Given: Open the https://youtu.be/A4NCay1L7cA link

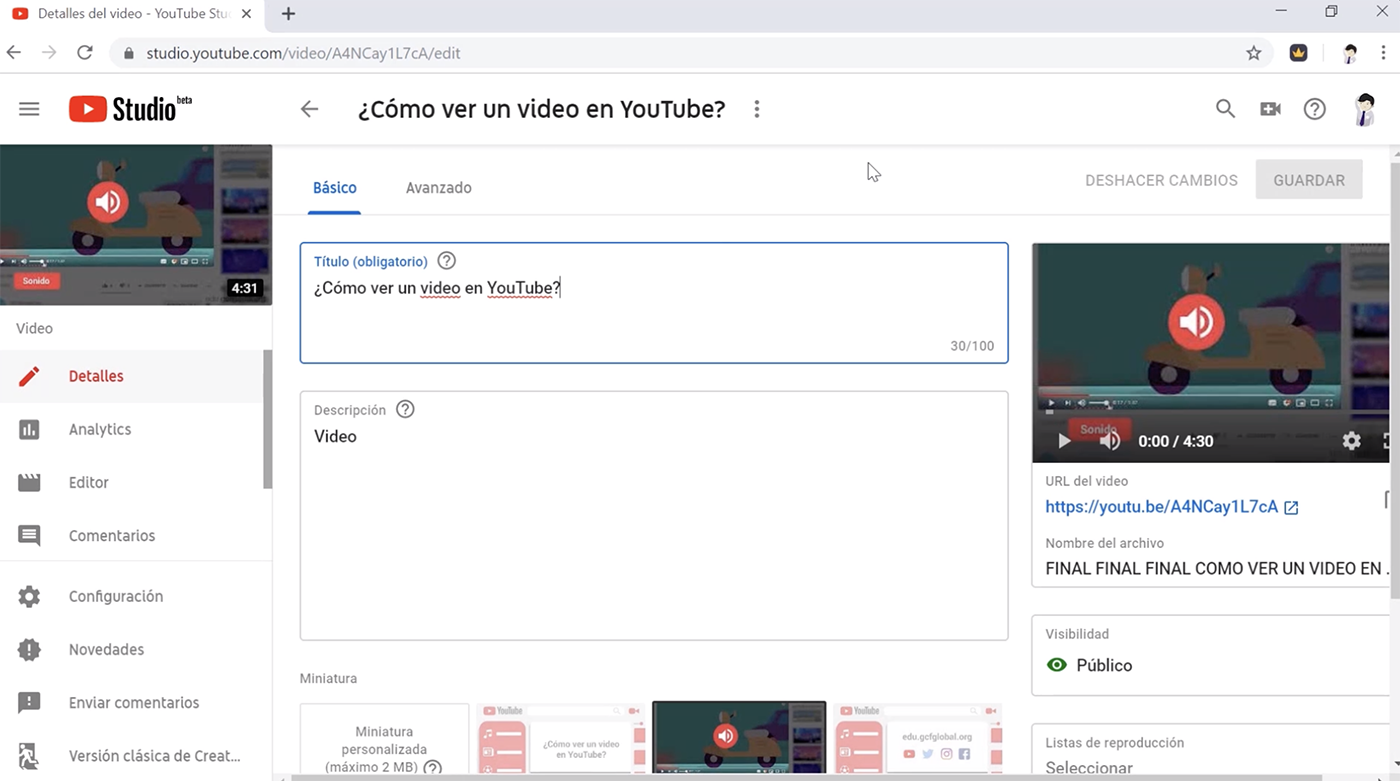Looking at the screenshot, I should [1161, 507].
